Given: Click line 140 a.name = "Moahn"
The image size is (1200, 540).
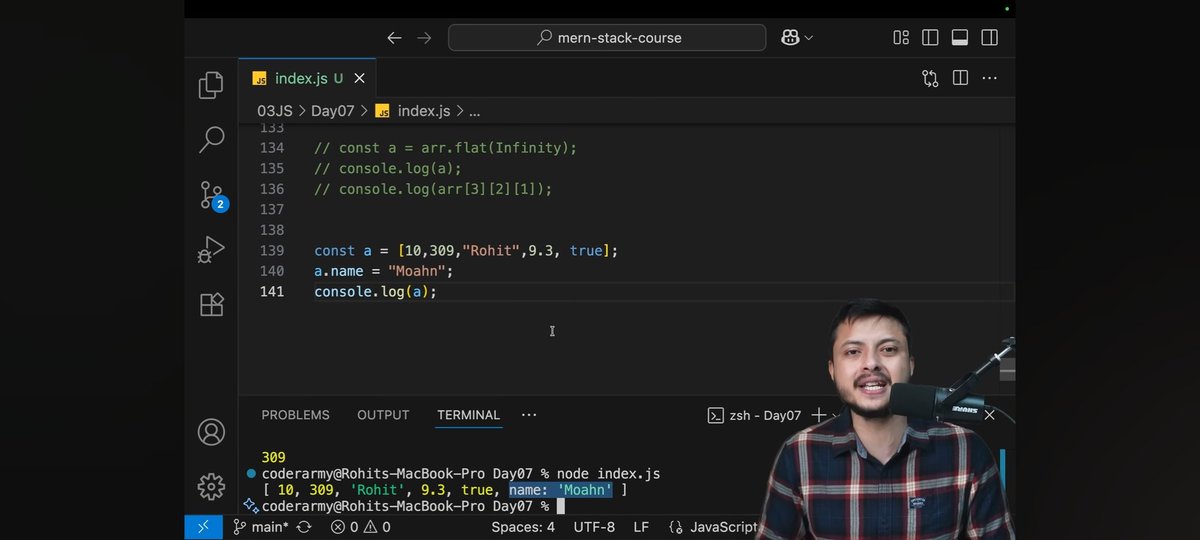Looking at the screenshot, I should click(384, 271).
